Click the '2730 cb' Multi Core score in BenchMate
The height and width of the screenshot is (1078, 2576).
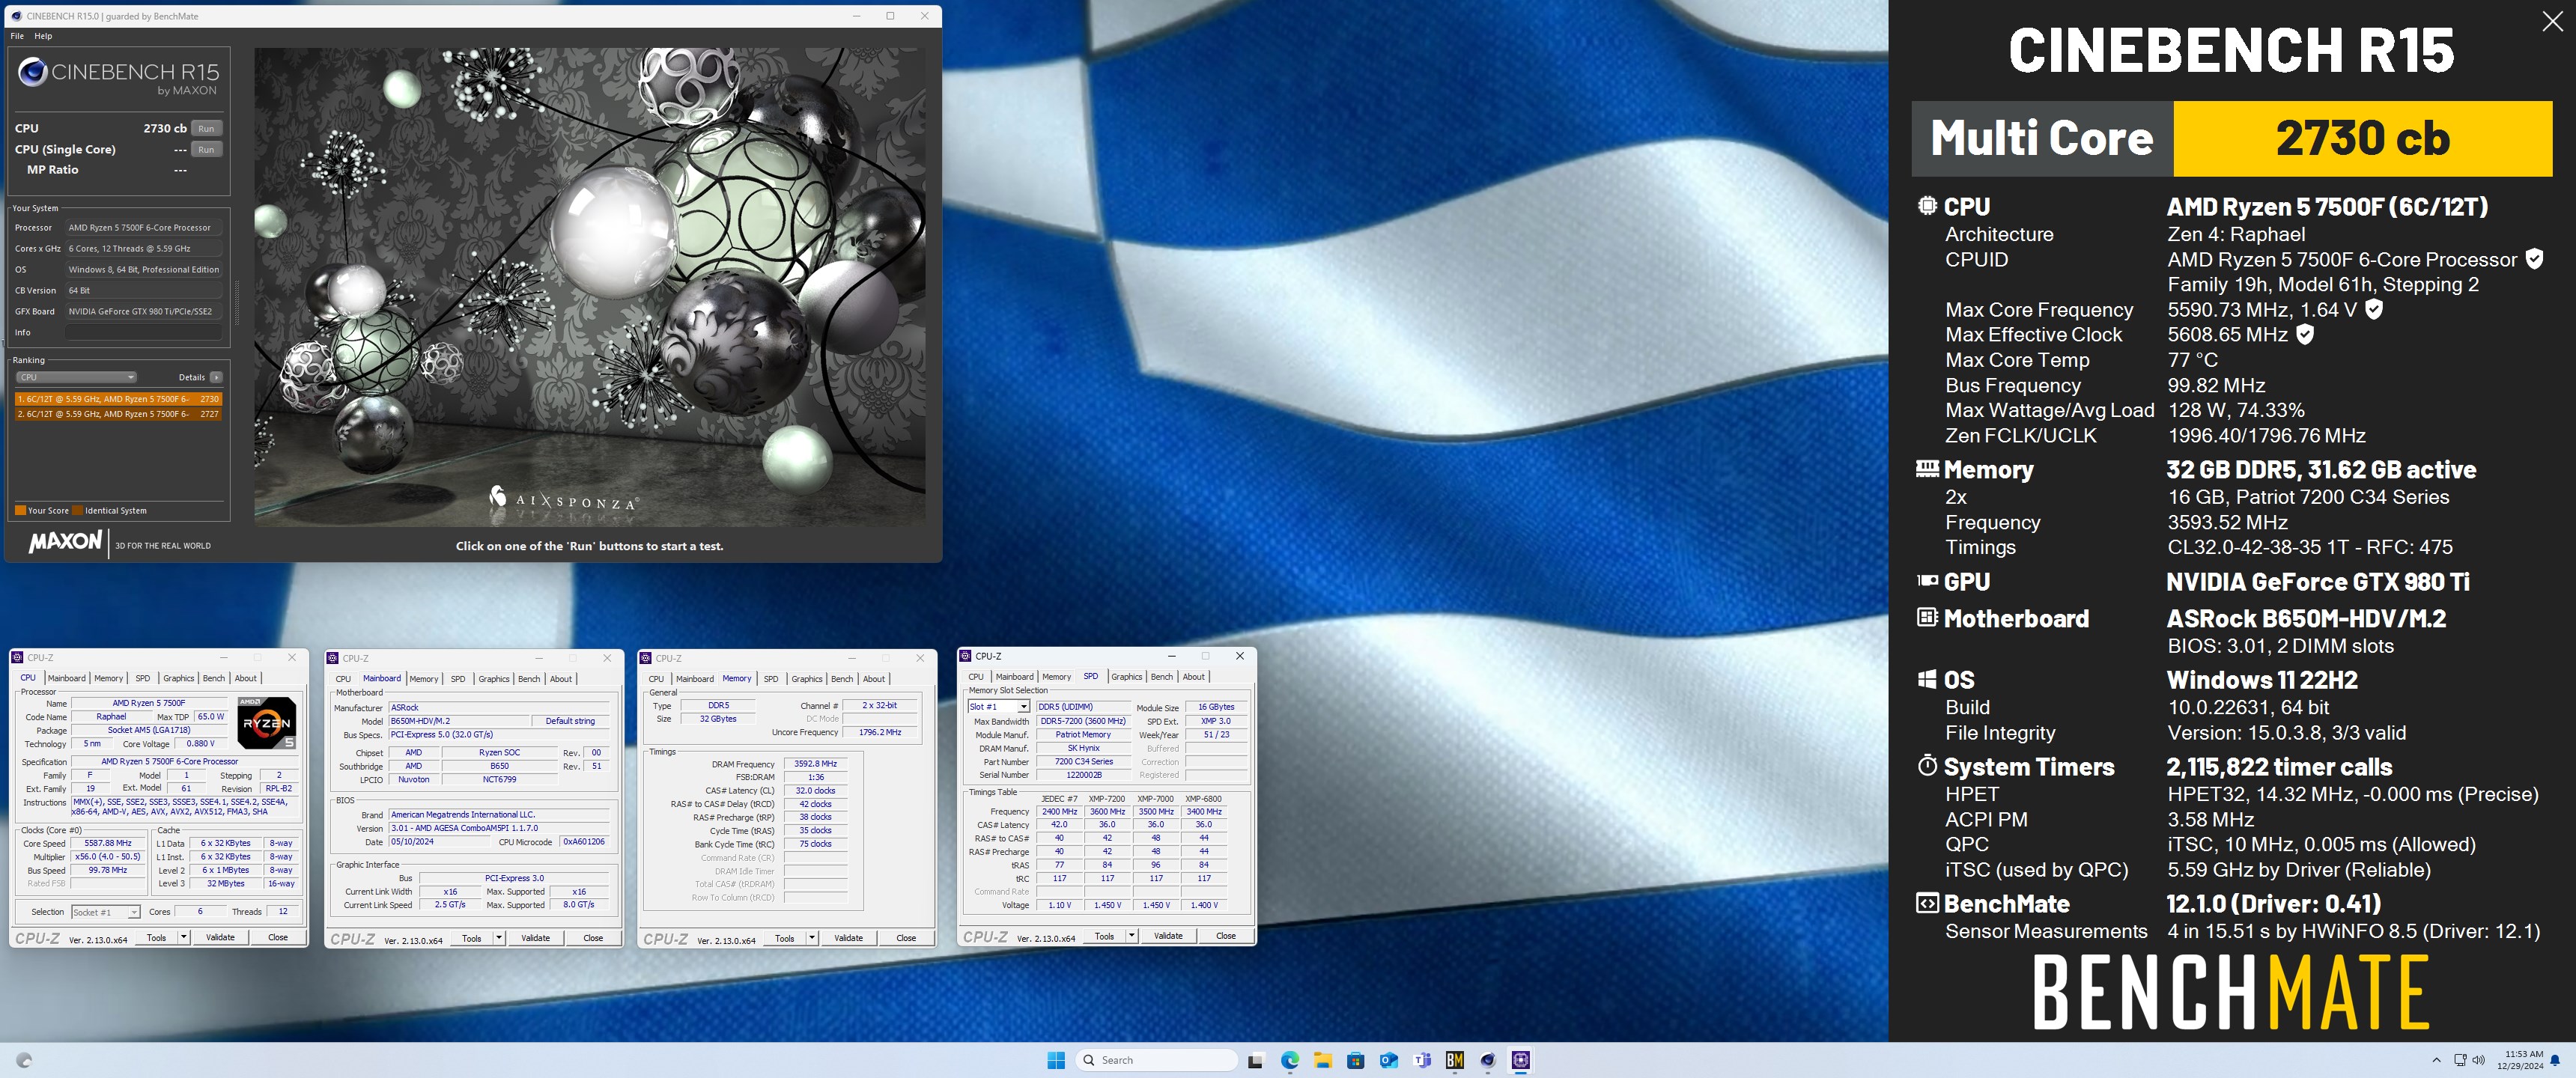pos(2363,138)
